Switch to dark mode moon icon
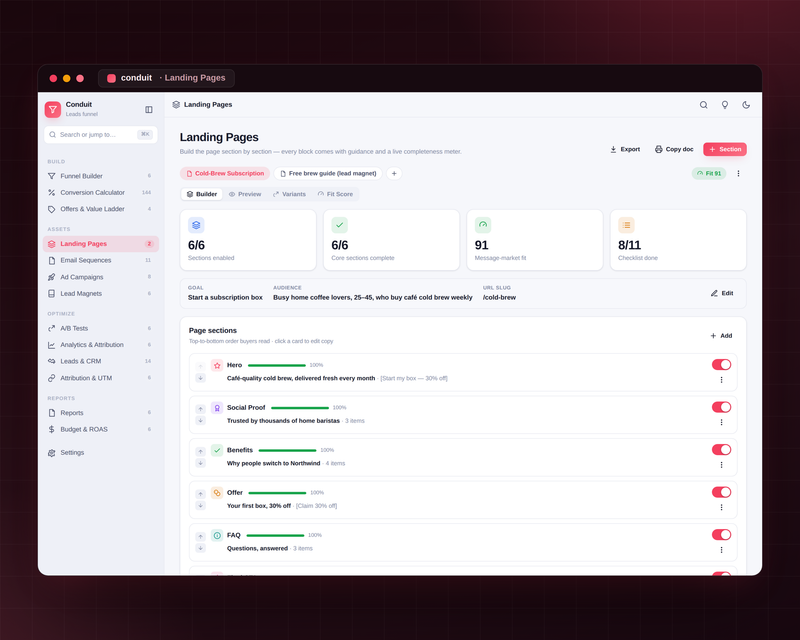 (746, 105)
